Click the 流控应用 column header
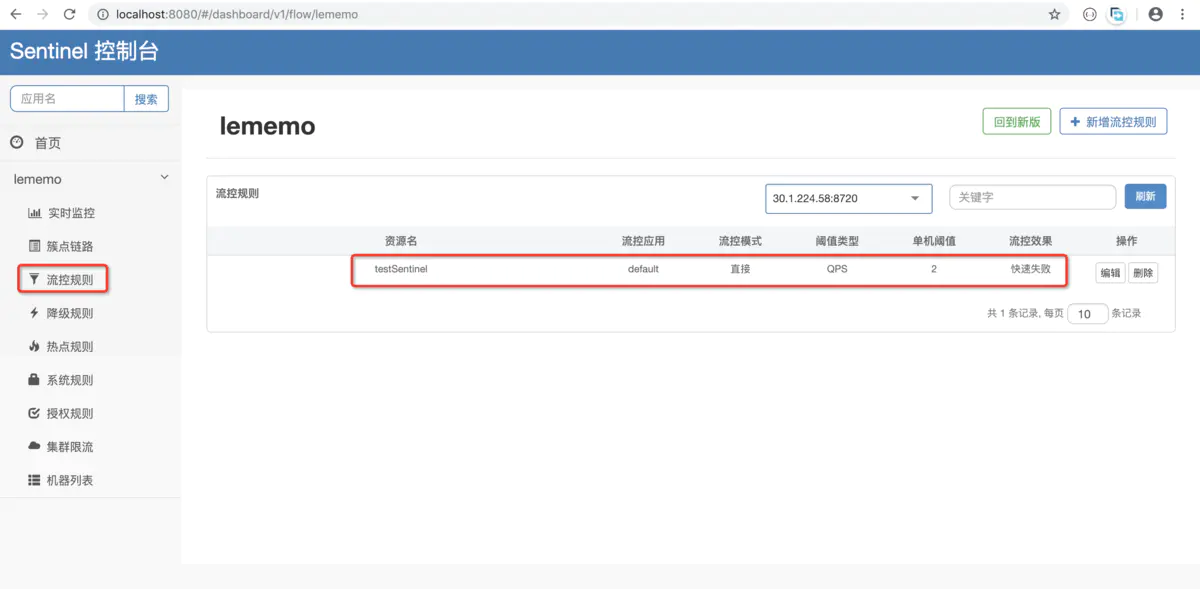The image size is (1200, 589). click(x=643, y=241)
